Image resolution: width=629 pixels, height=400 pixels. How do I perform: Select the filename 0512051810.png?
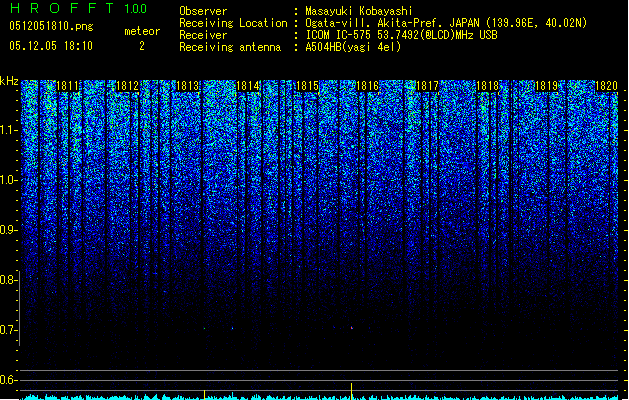(51, 26)
